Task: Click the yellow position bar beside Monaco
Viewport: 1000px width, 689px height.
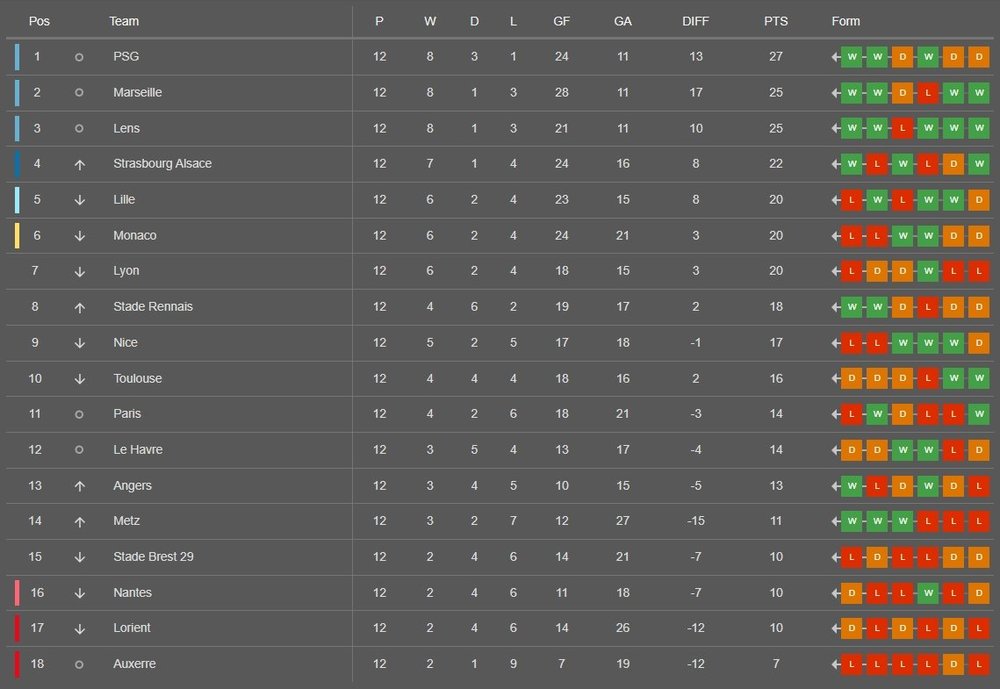Action: coord(17,235)
